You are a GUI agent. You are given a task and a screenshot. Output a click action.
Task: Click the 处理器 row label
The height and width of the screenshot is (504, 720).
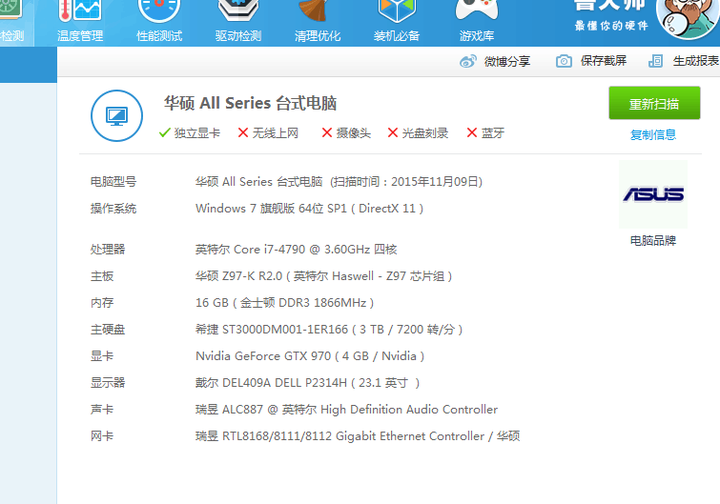coord(107,249)
